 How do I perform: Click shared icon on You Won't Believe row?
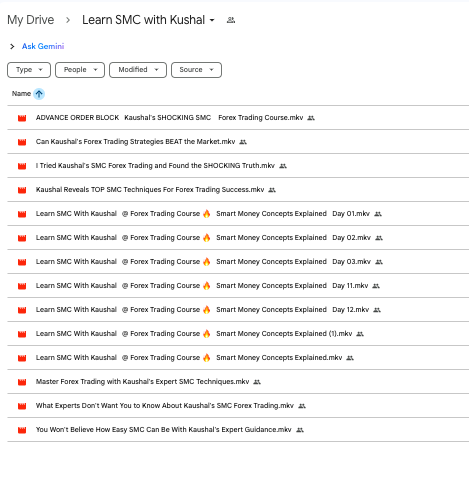(x=300, y=430)
